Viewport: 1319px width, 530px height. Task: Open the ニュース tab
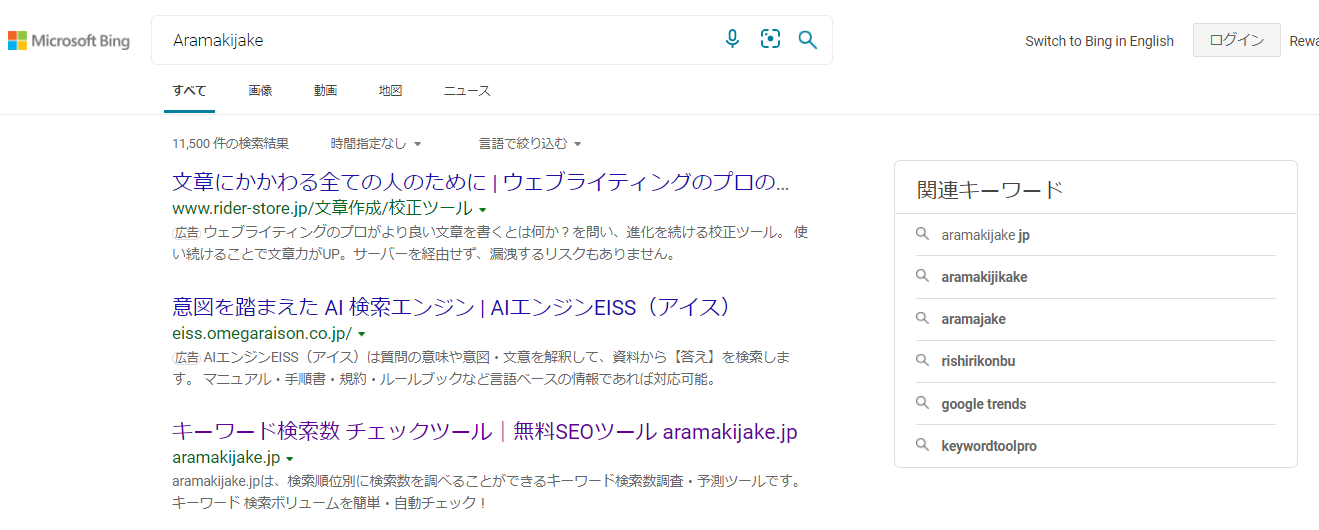(x=467, y=91)
